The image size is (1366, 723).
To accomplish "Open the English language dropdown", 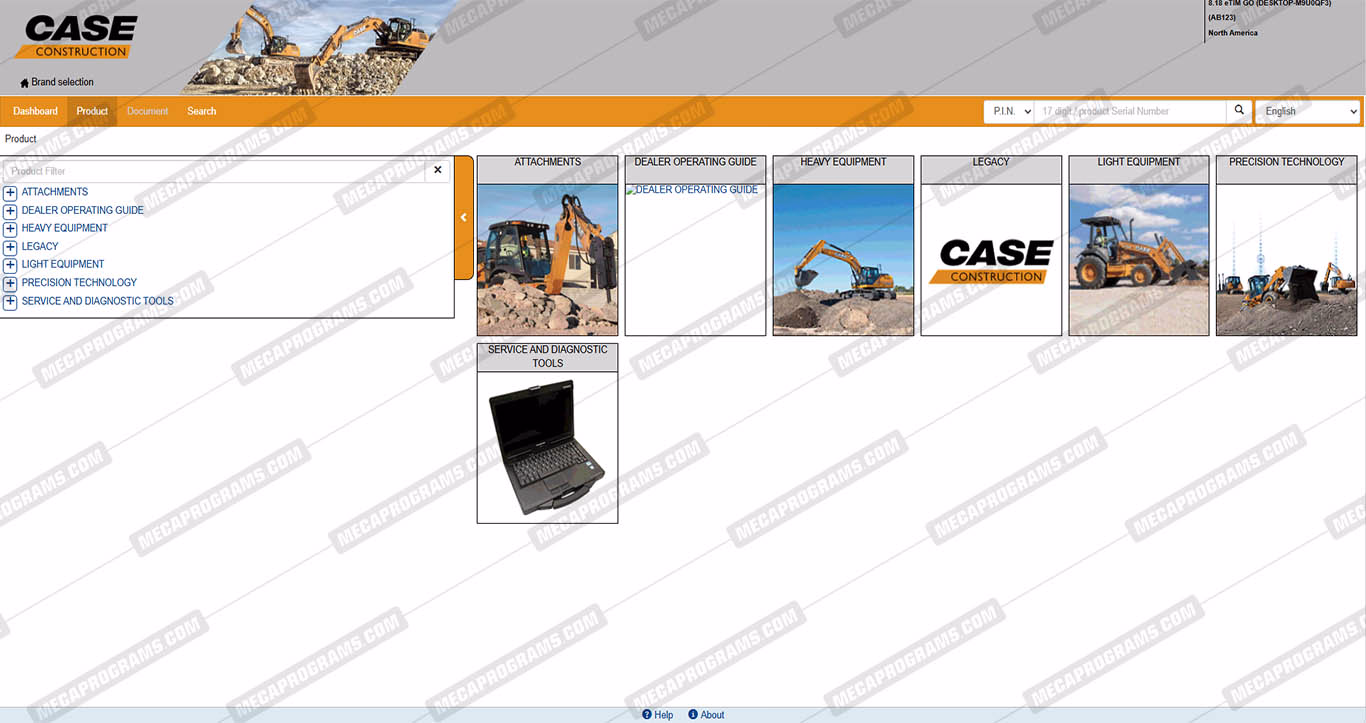I will (x=1308, y=111).
